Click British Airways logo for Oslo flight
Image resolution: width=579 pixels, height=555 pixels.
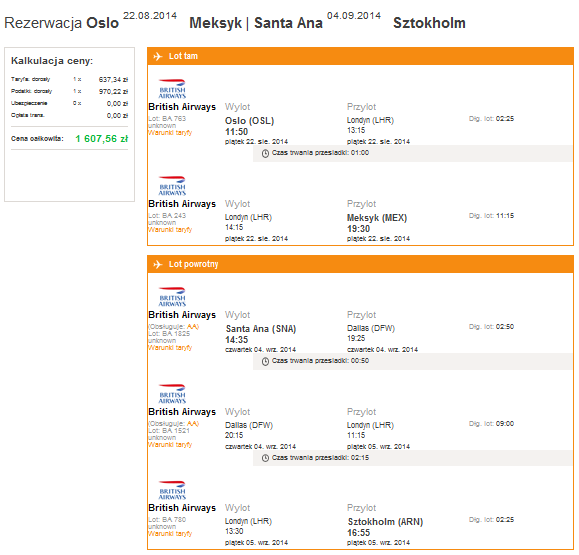pyautogui.click(x=172, y=89)
